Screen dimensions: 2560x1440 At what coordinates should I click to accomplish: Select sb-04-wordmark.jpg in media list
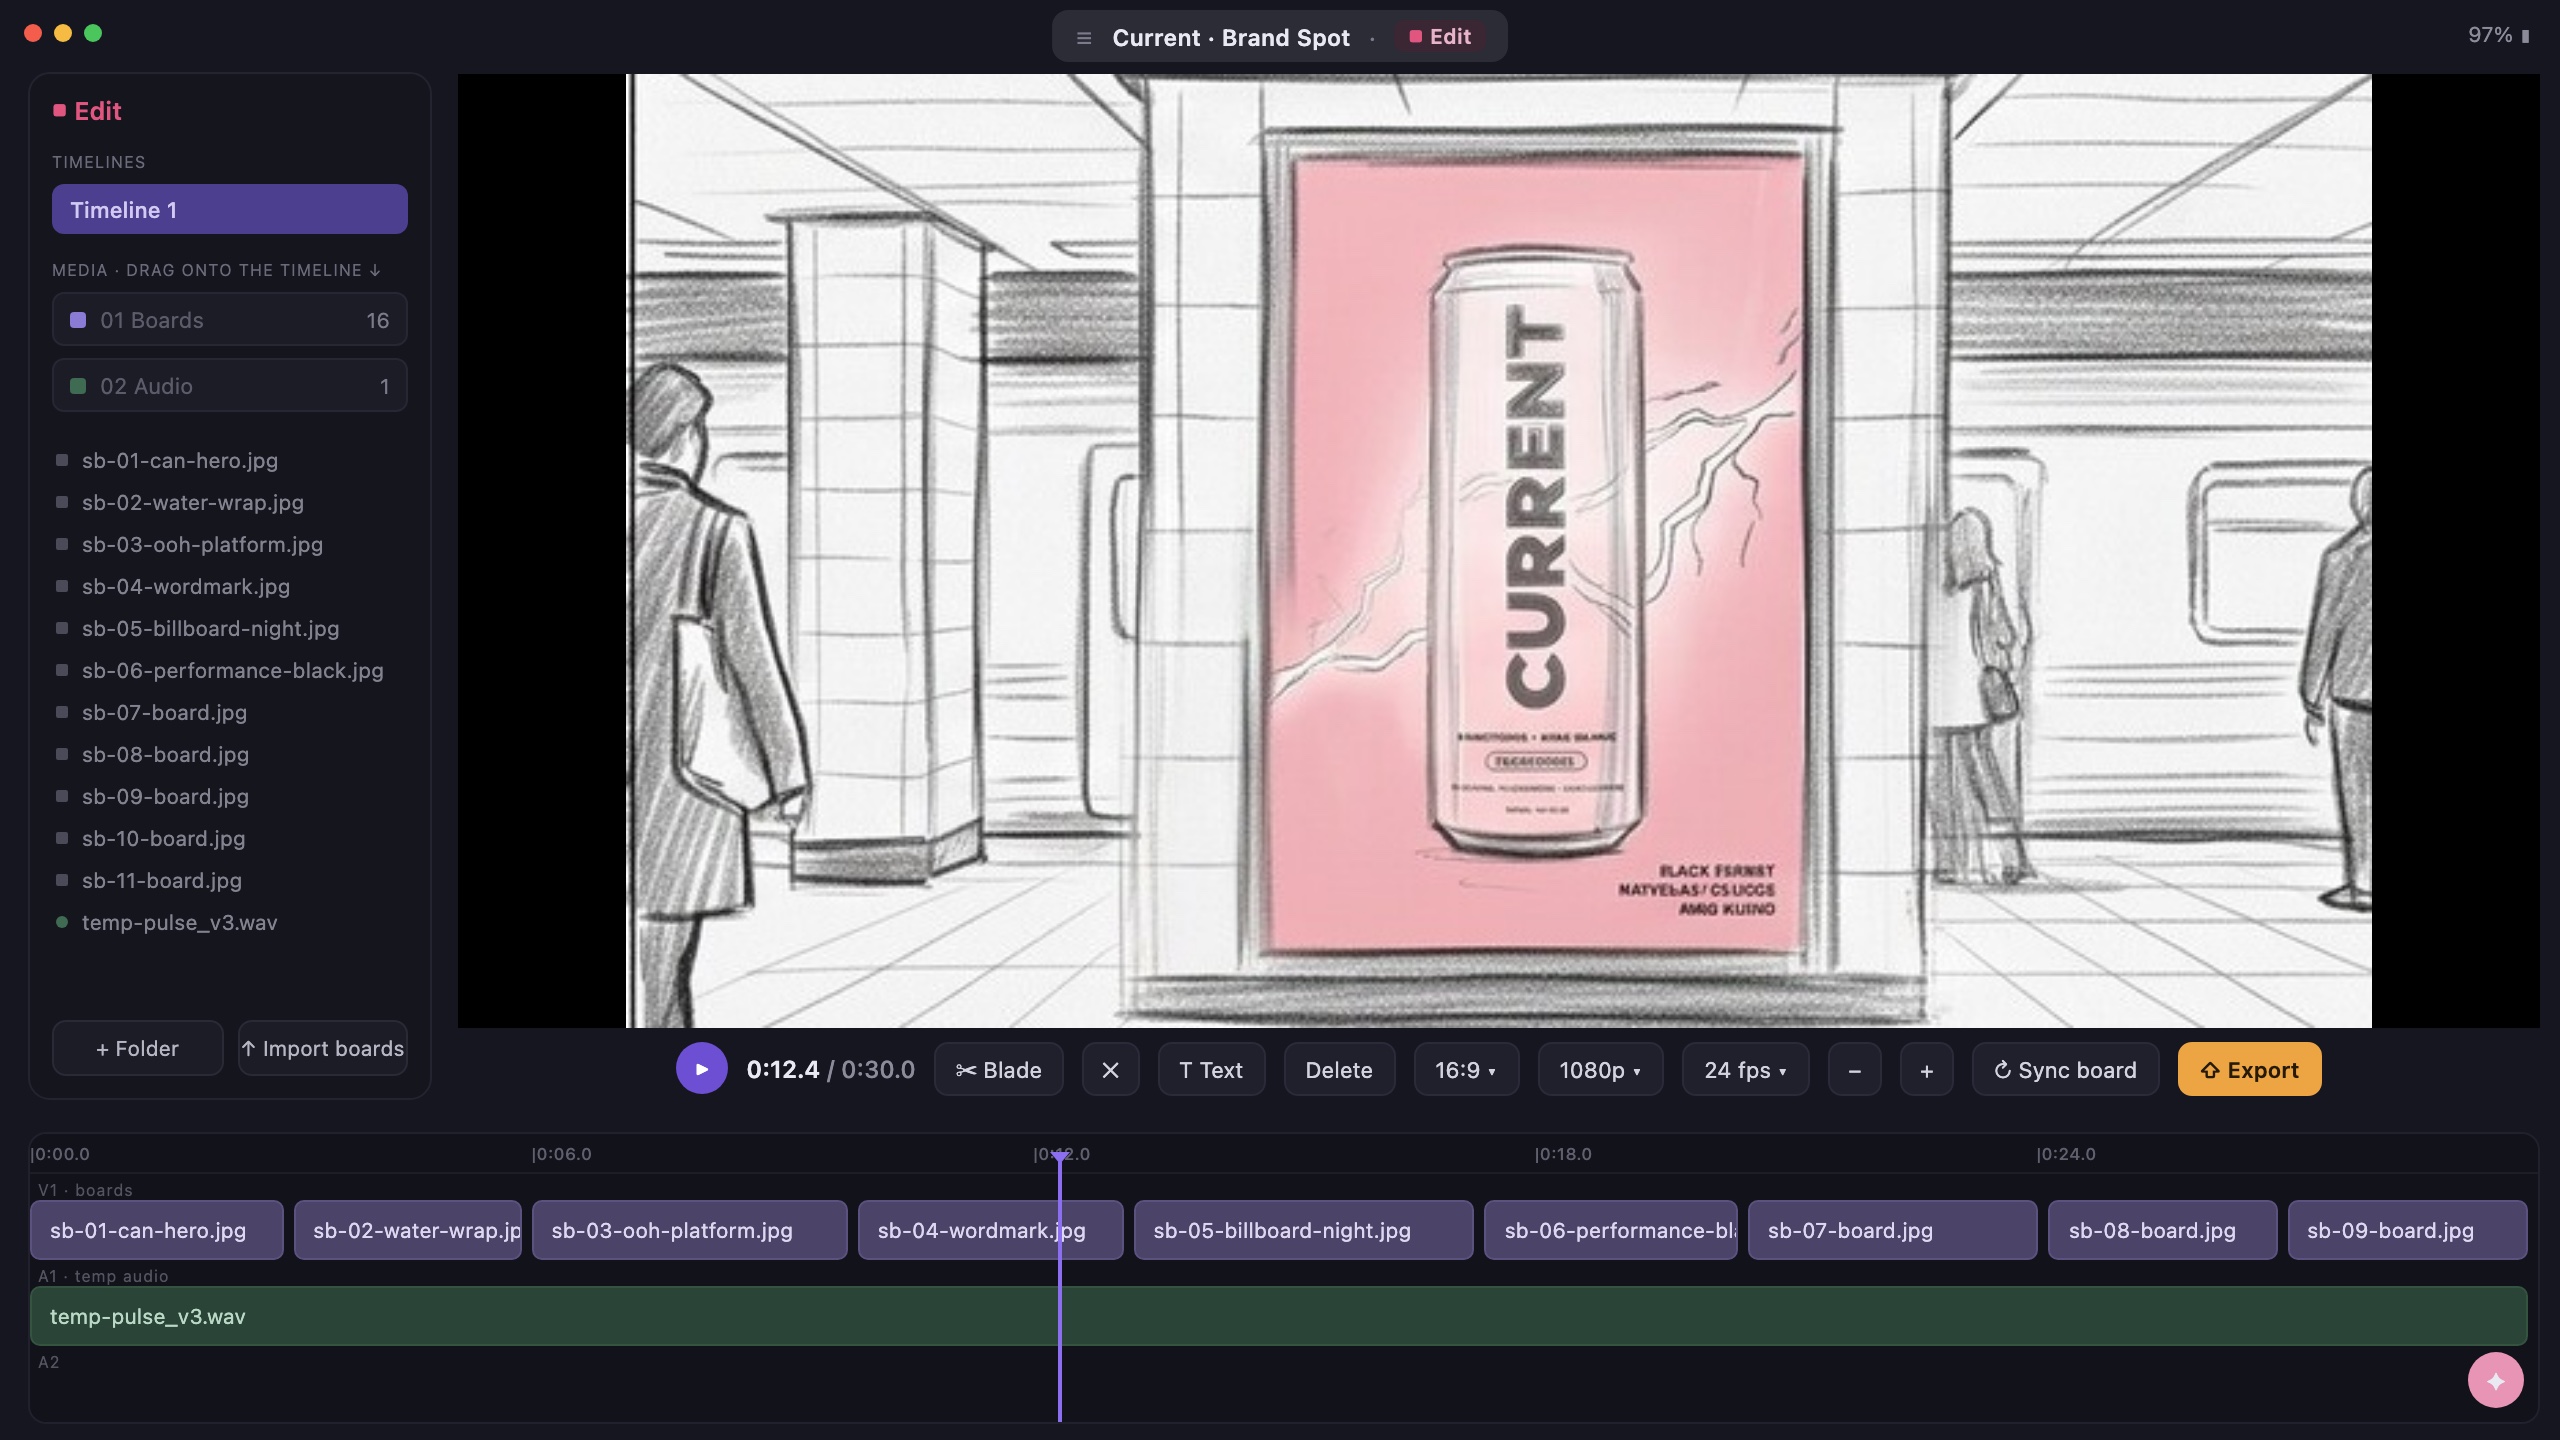click(x=230, y=586)
